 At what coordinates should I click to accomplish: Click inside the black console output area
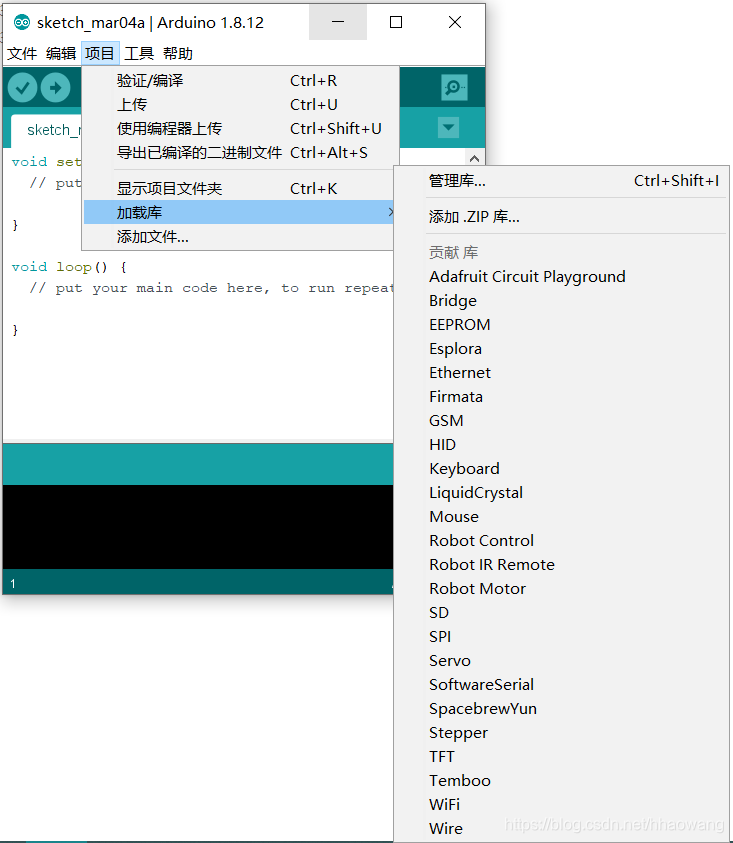pyautogui.click(x=198, y=527)
